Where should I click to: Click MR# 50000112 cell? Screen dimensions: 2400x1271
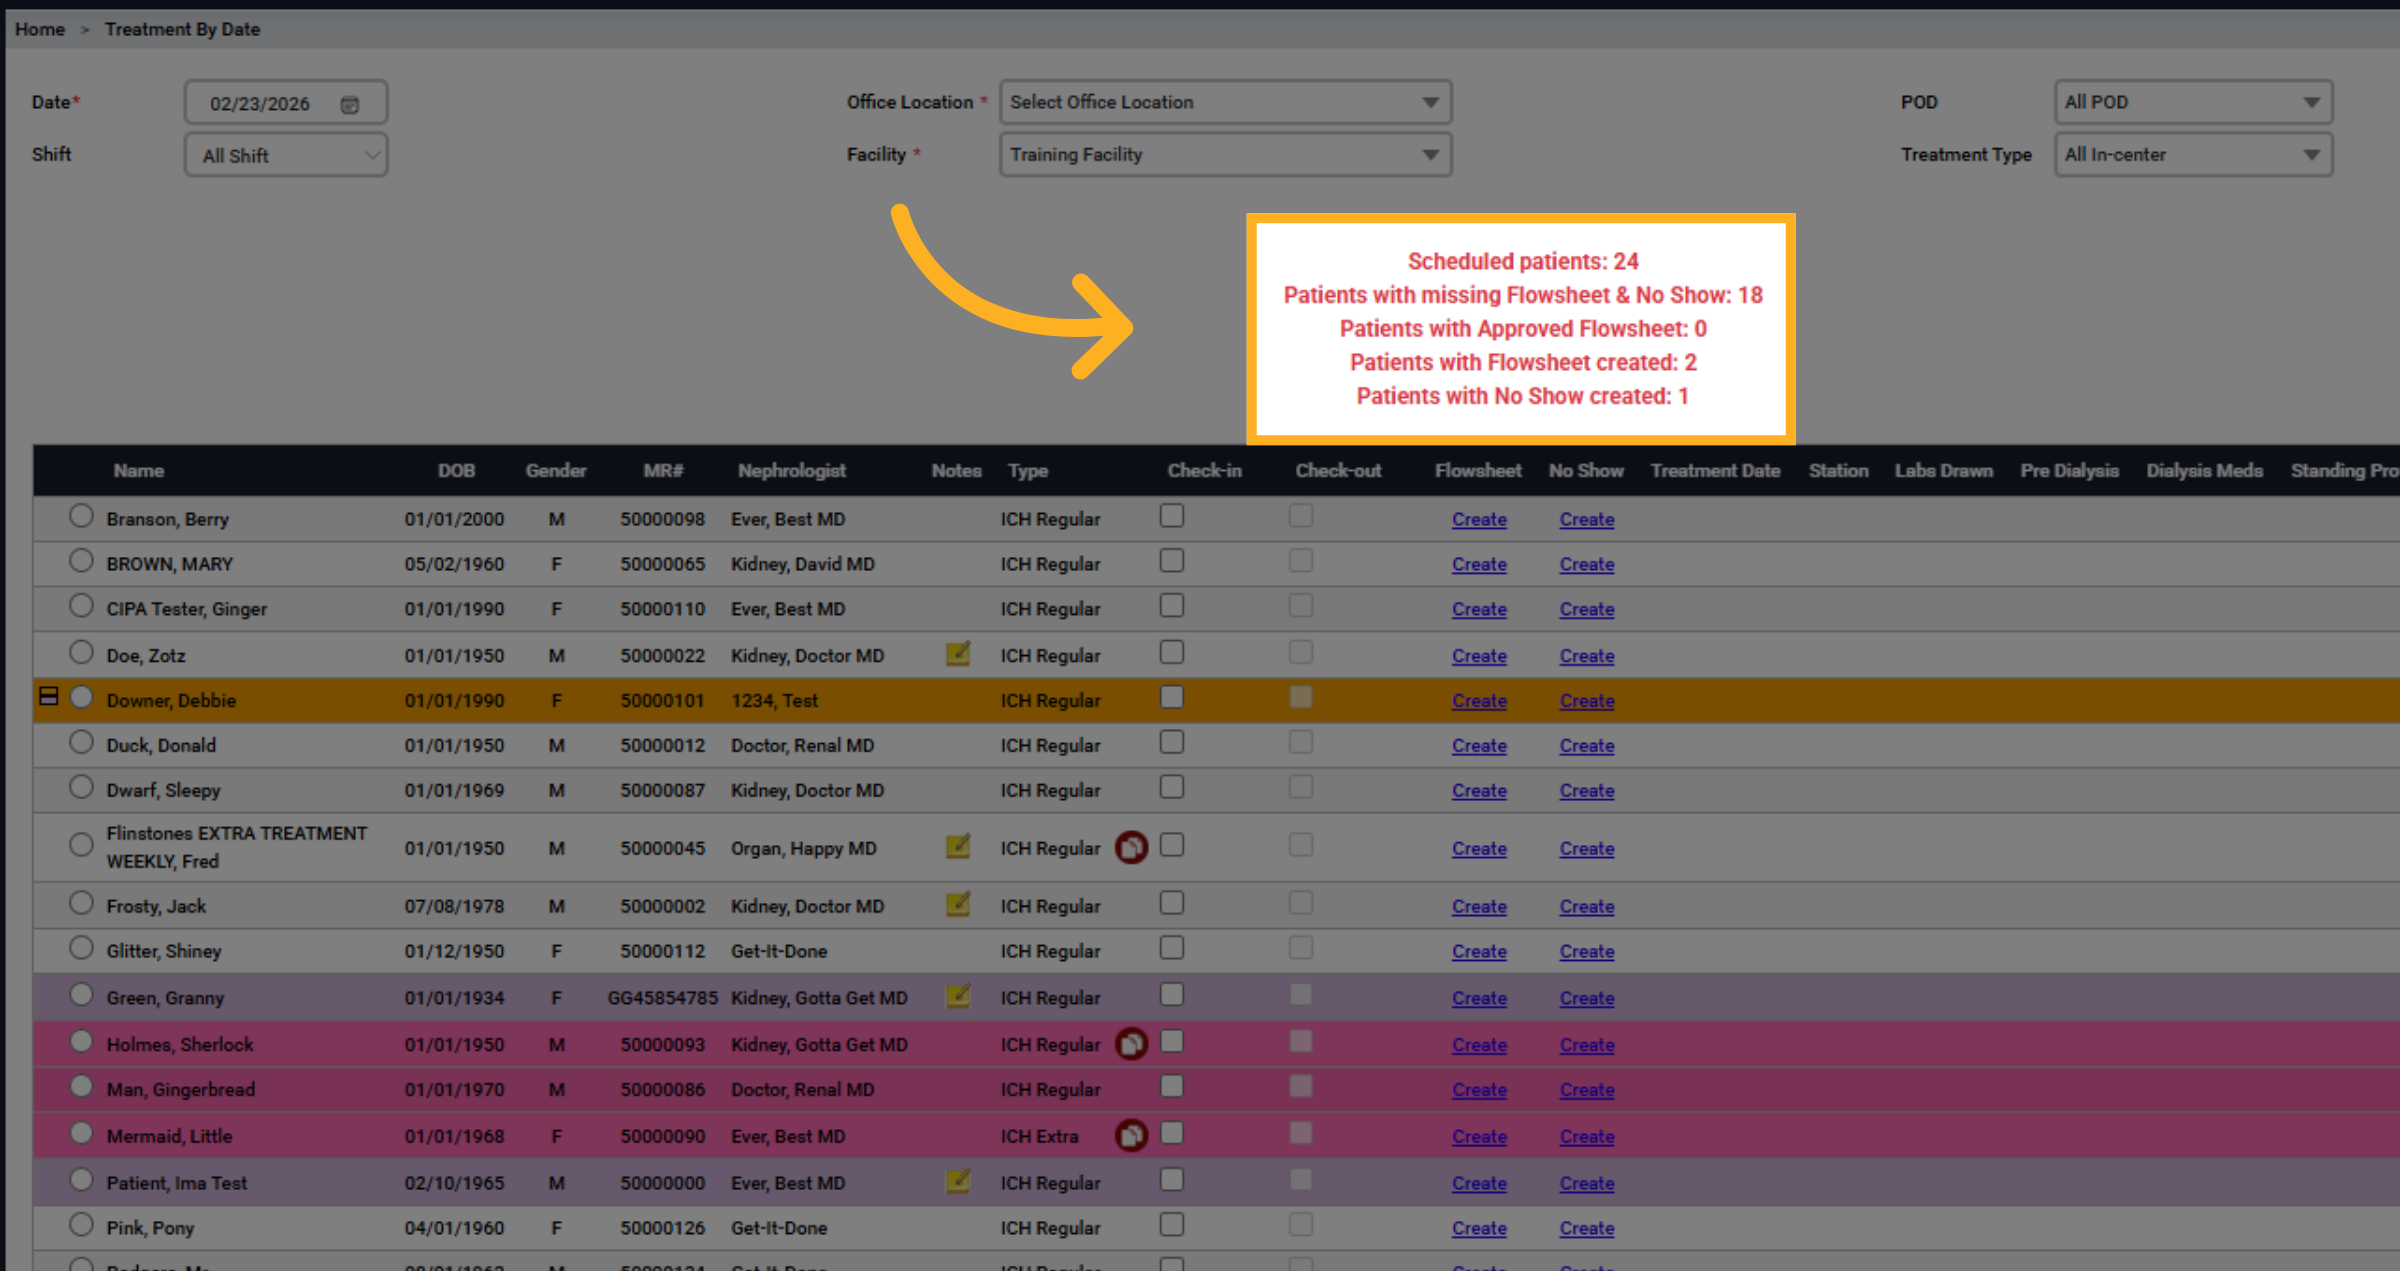point(662,951)
